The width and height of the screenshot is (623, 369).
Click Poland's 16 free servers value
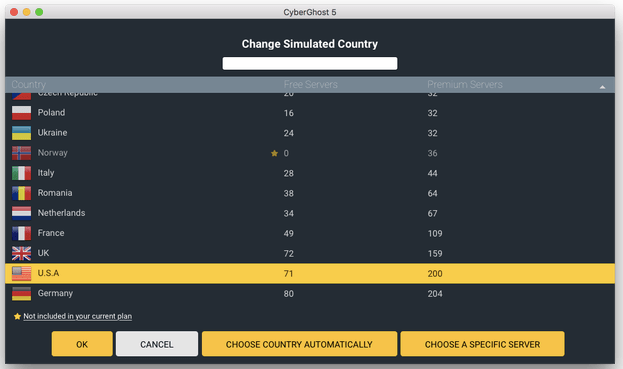click(289, 113)
